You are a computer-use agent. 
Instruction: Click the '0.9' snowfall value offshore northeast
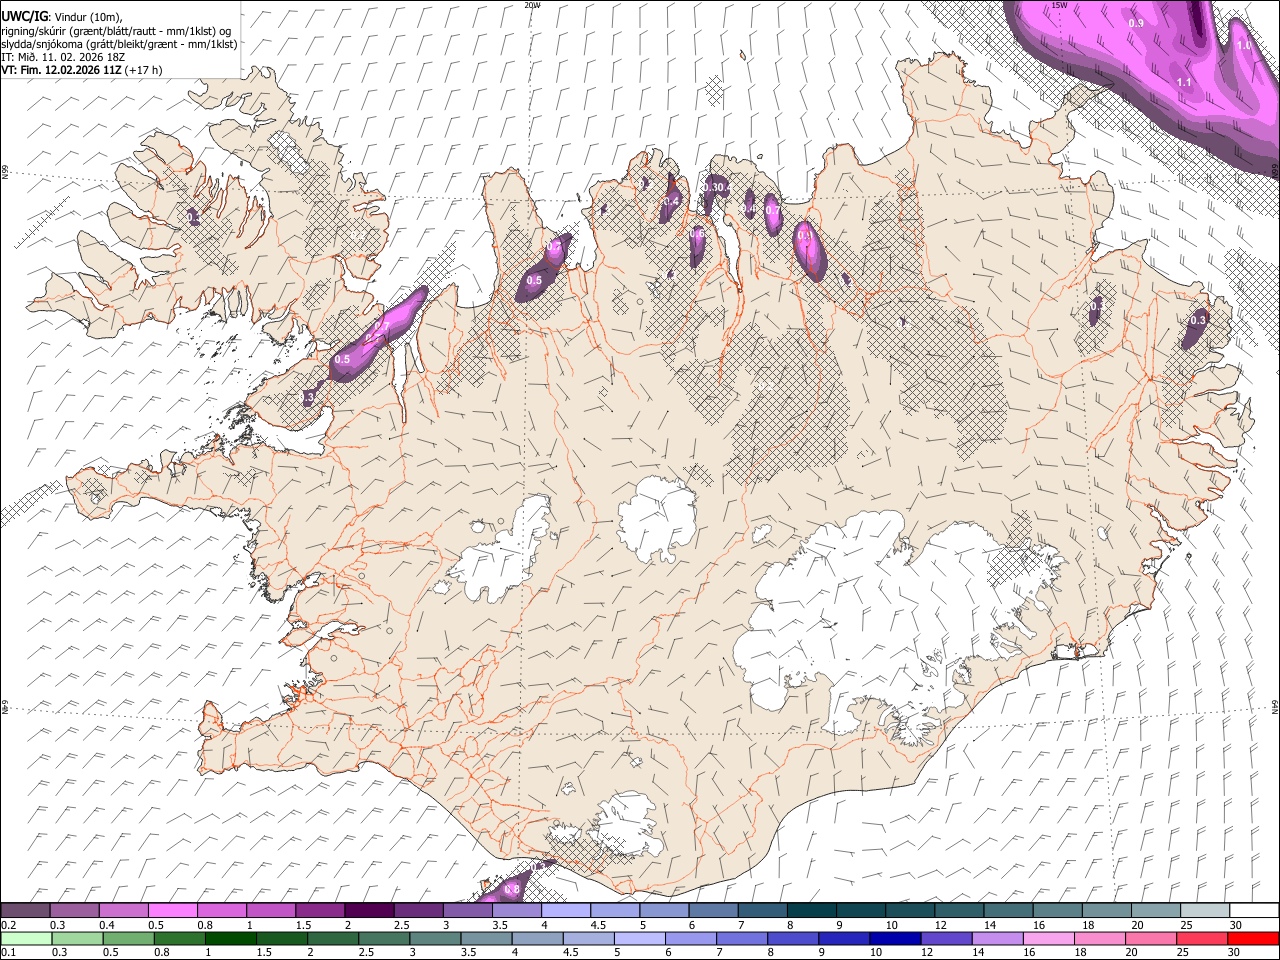(1136, 23)
